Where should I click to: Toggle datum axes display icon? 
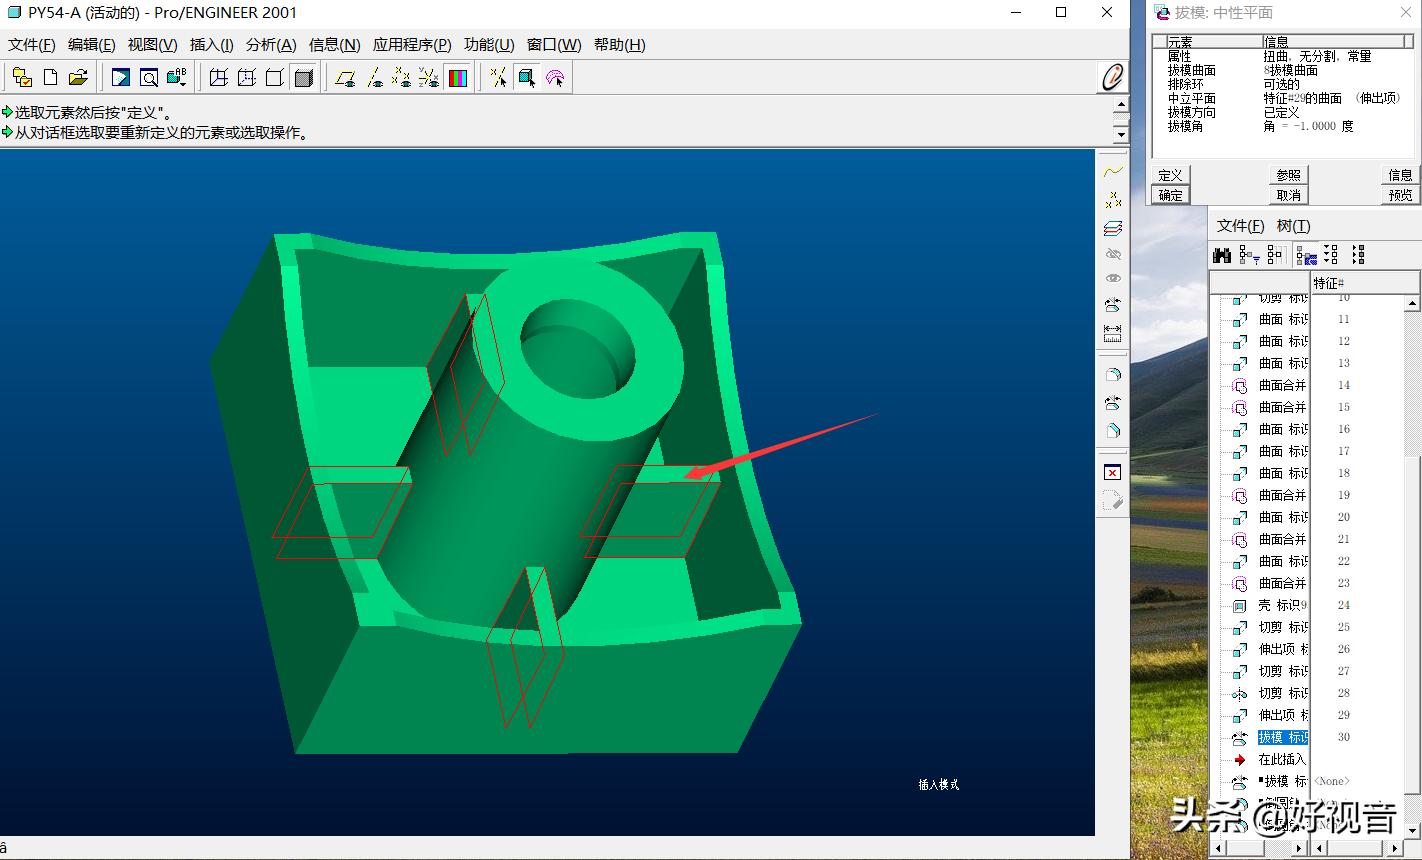pos(374,78)
